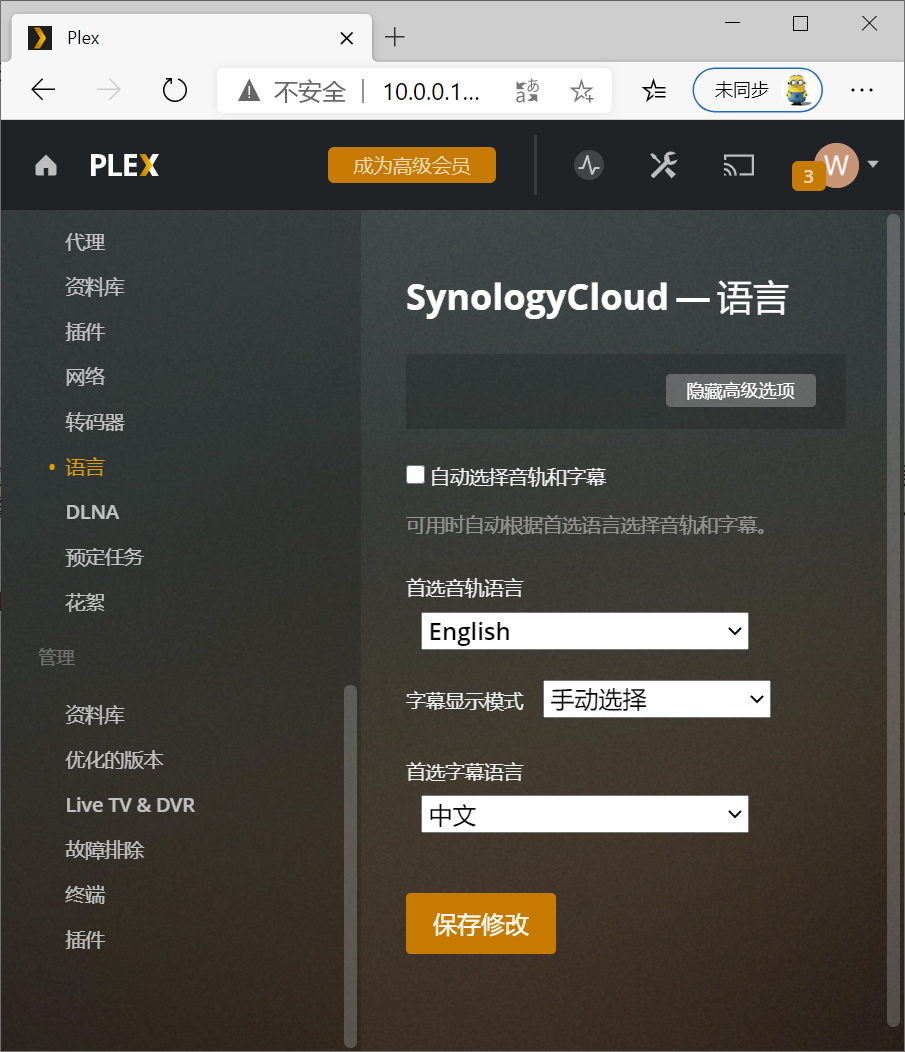Open 花絮 settings
This screenshot has height=1052, width=905.
pos(85,602)
